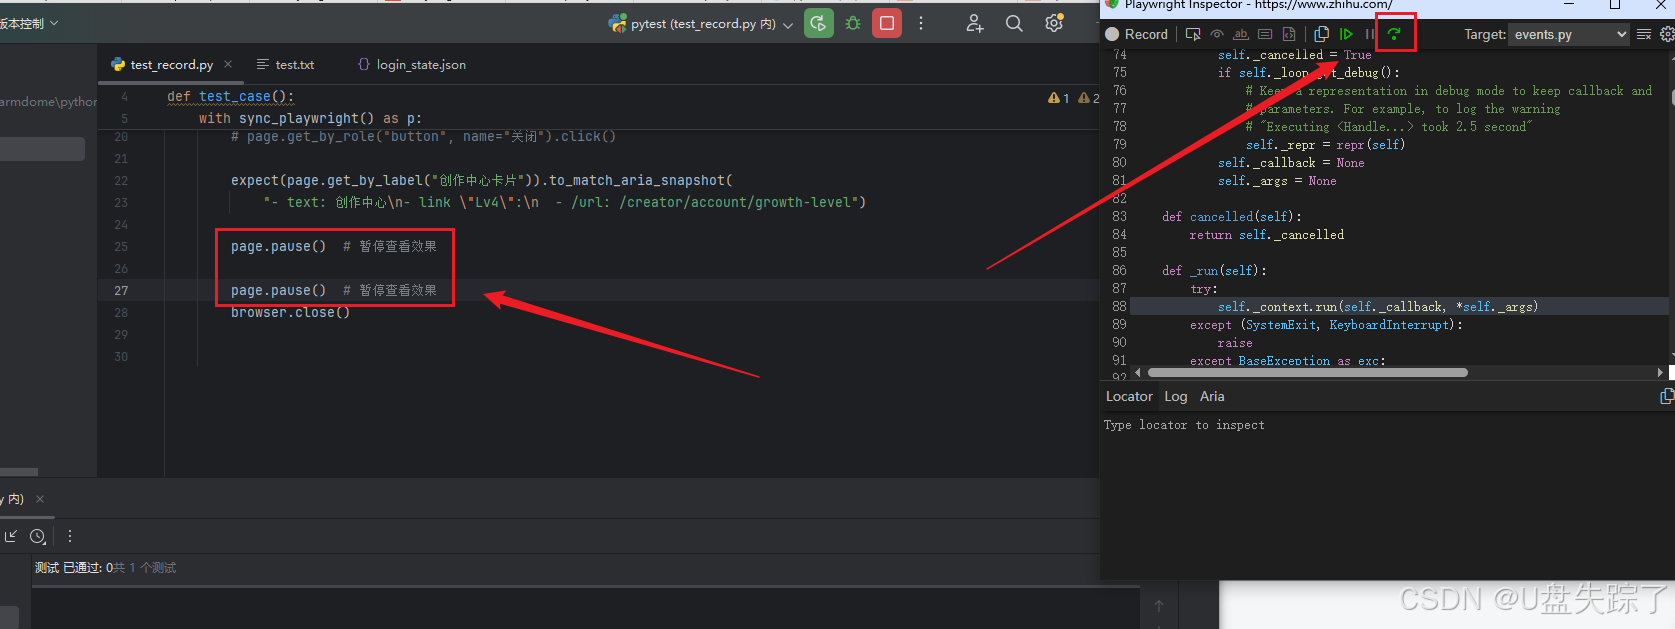
Task: Click the Inspector scrollbar right arrow
Action: tap(1660, 372)
